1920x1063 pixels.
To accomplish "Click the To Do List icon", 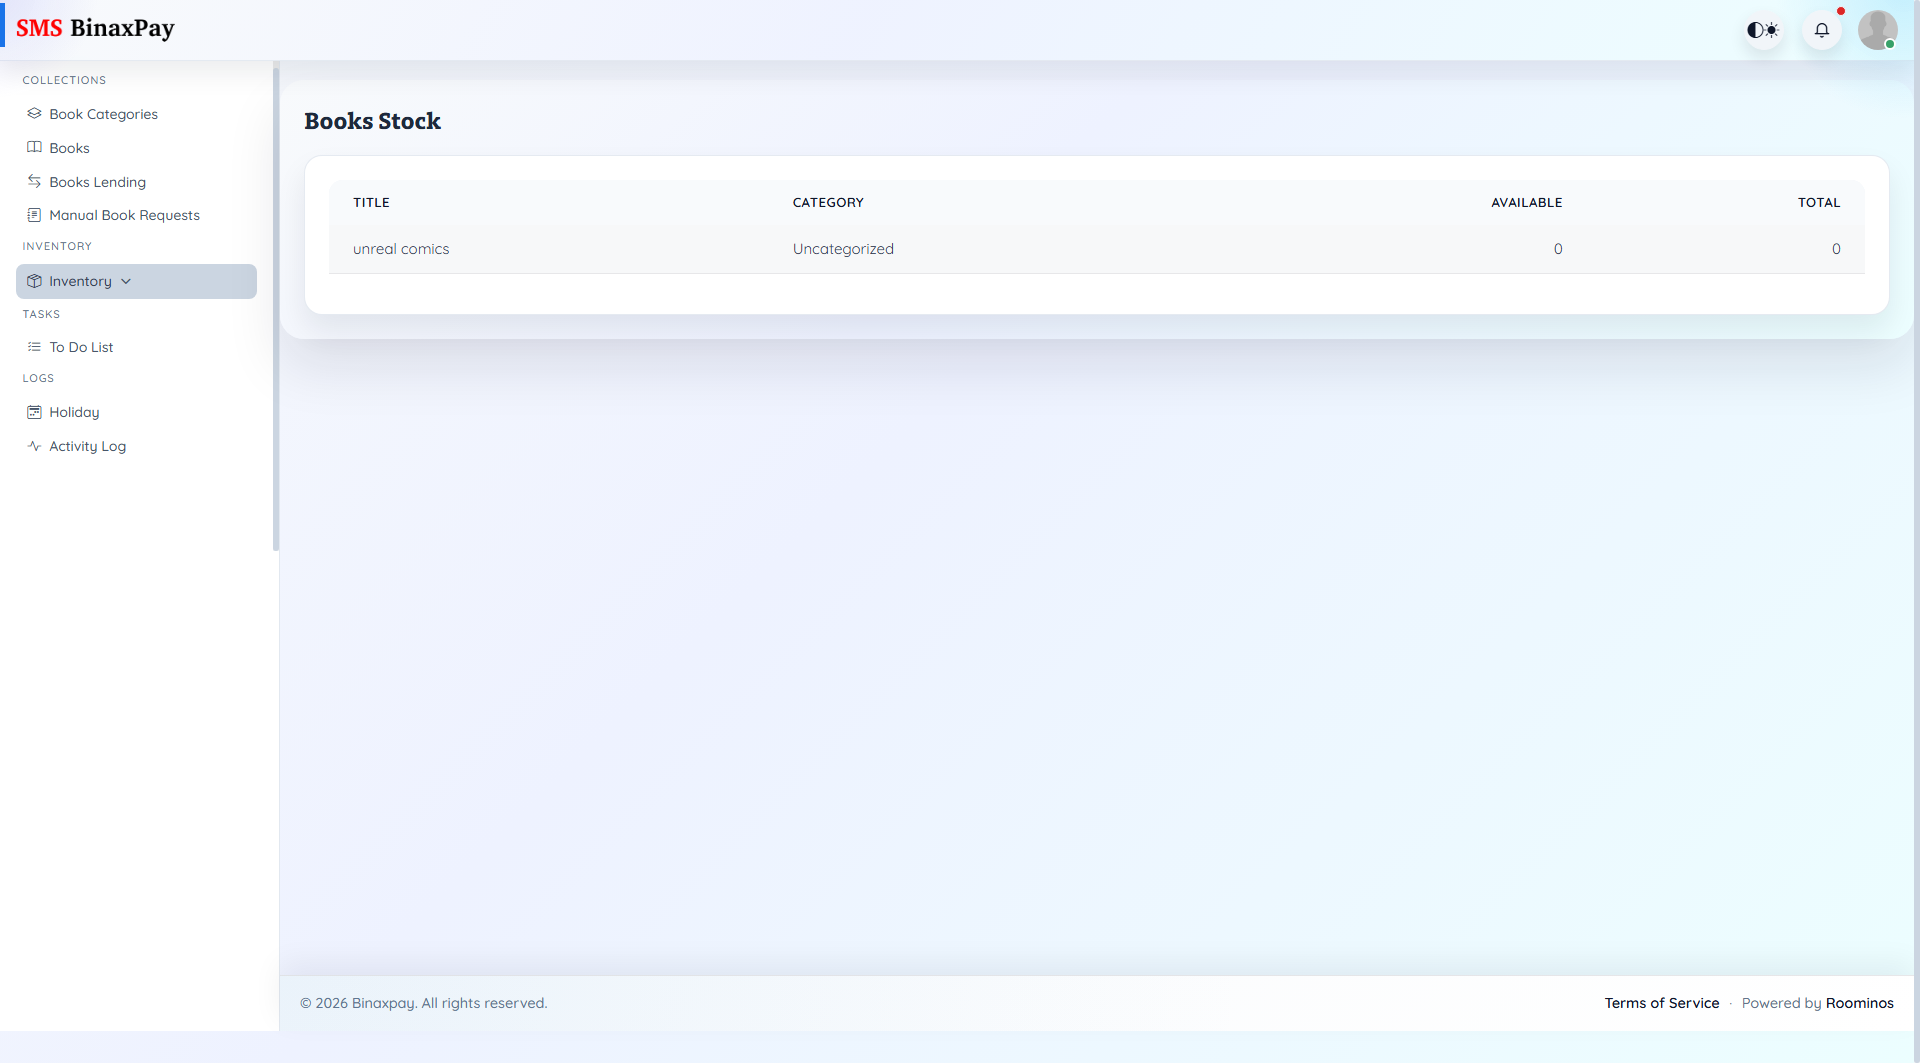I will click(x=34, y=347).
